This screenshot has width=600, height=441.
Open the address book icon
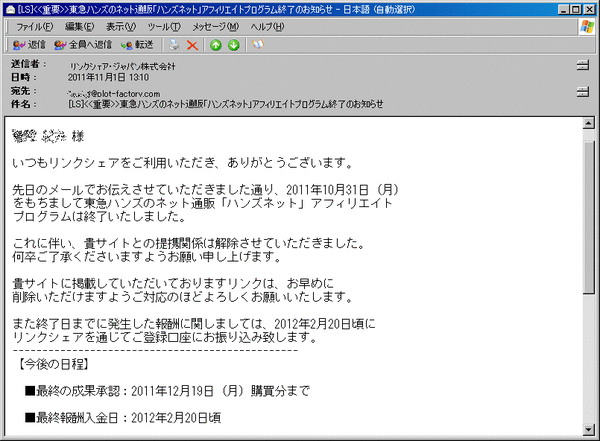tap(258, 45)
